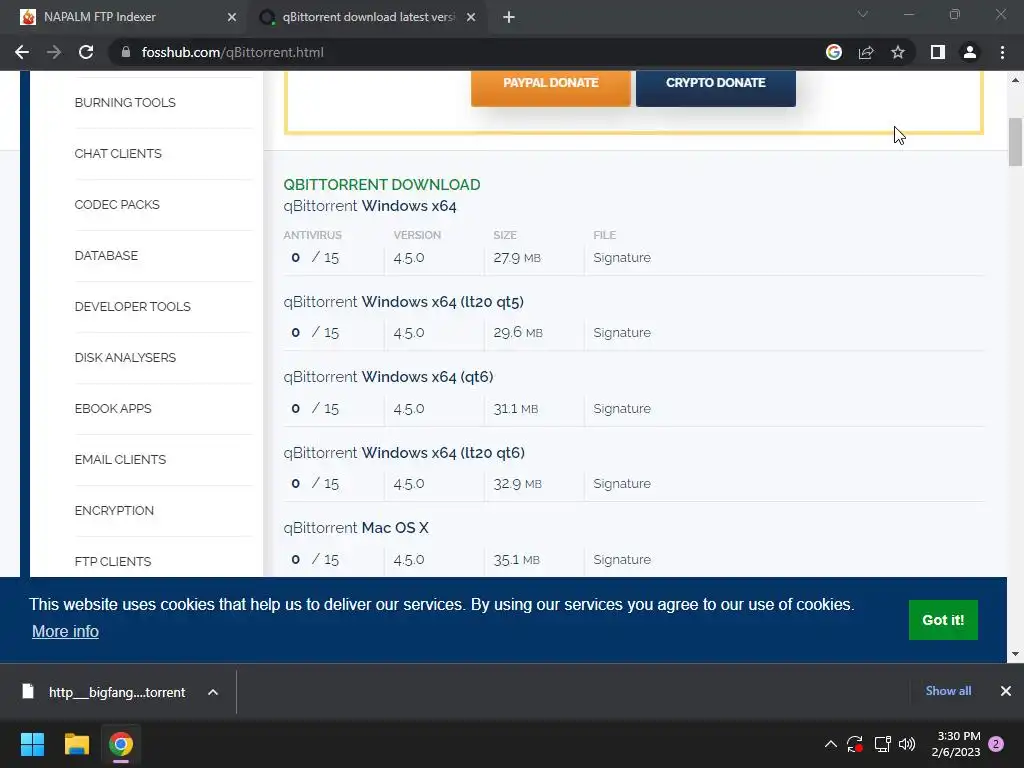Click the 35.1 MB size value
Image resolution: width=1024 pixels, height=768 pixels.
(516, 559)
